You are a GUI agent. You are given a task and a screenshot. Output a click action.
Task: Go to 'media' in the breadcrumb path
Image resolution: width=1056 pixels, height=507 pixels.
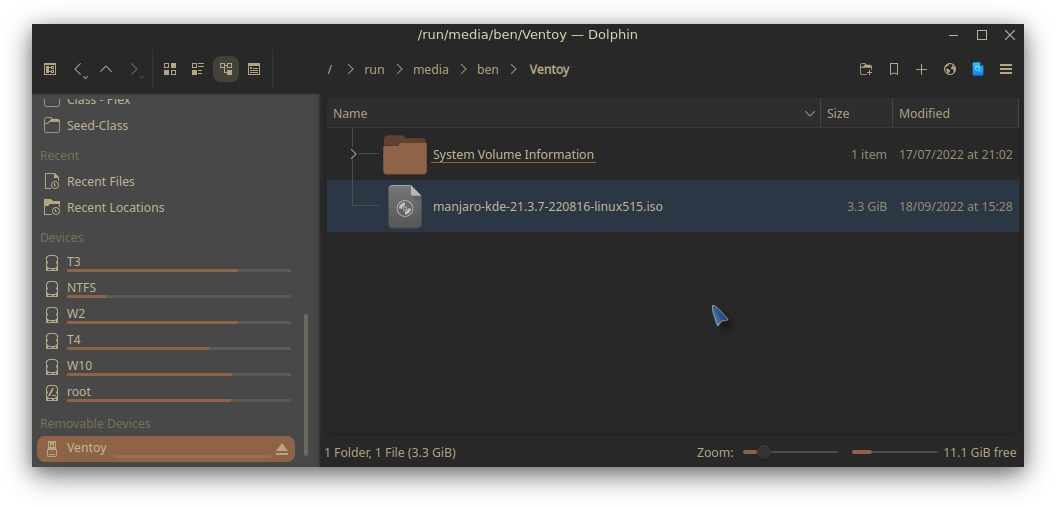[431, 69]
